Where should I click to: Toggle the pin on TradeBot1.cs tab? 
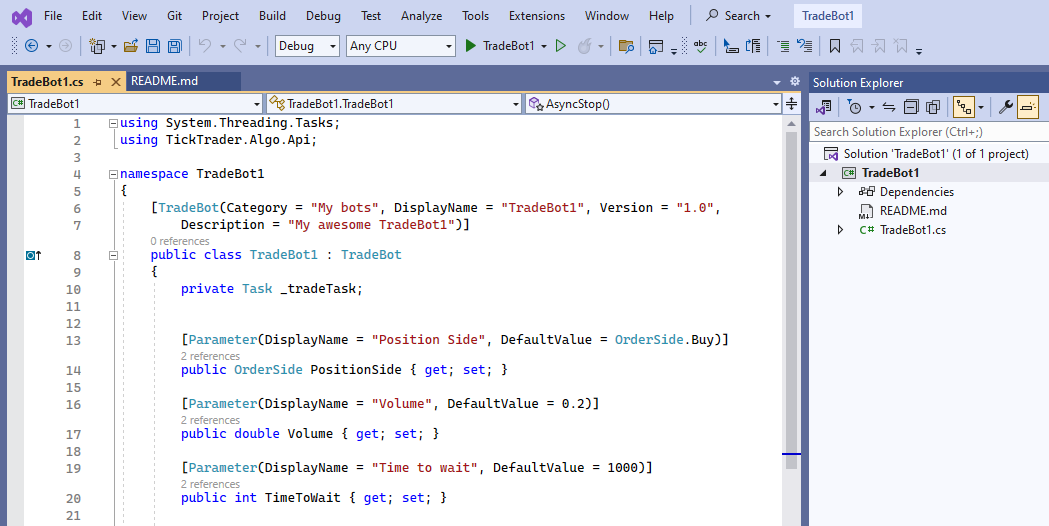click(x=98, y=82)
